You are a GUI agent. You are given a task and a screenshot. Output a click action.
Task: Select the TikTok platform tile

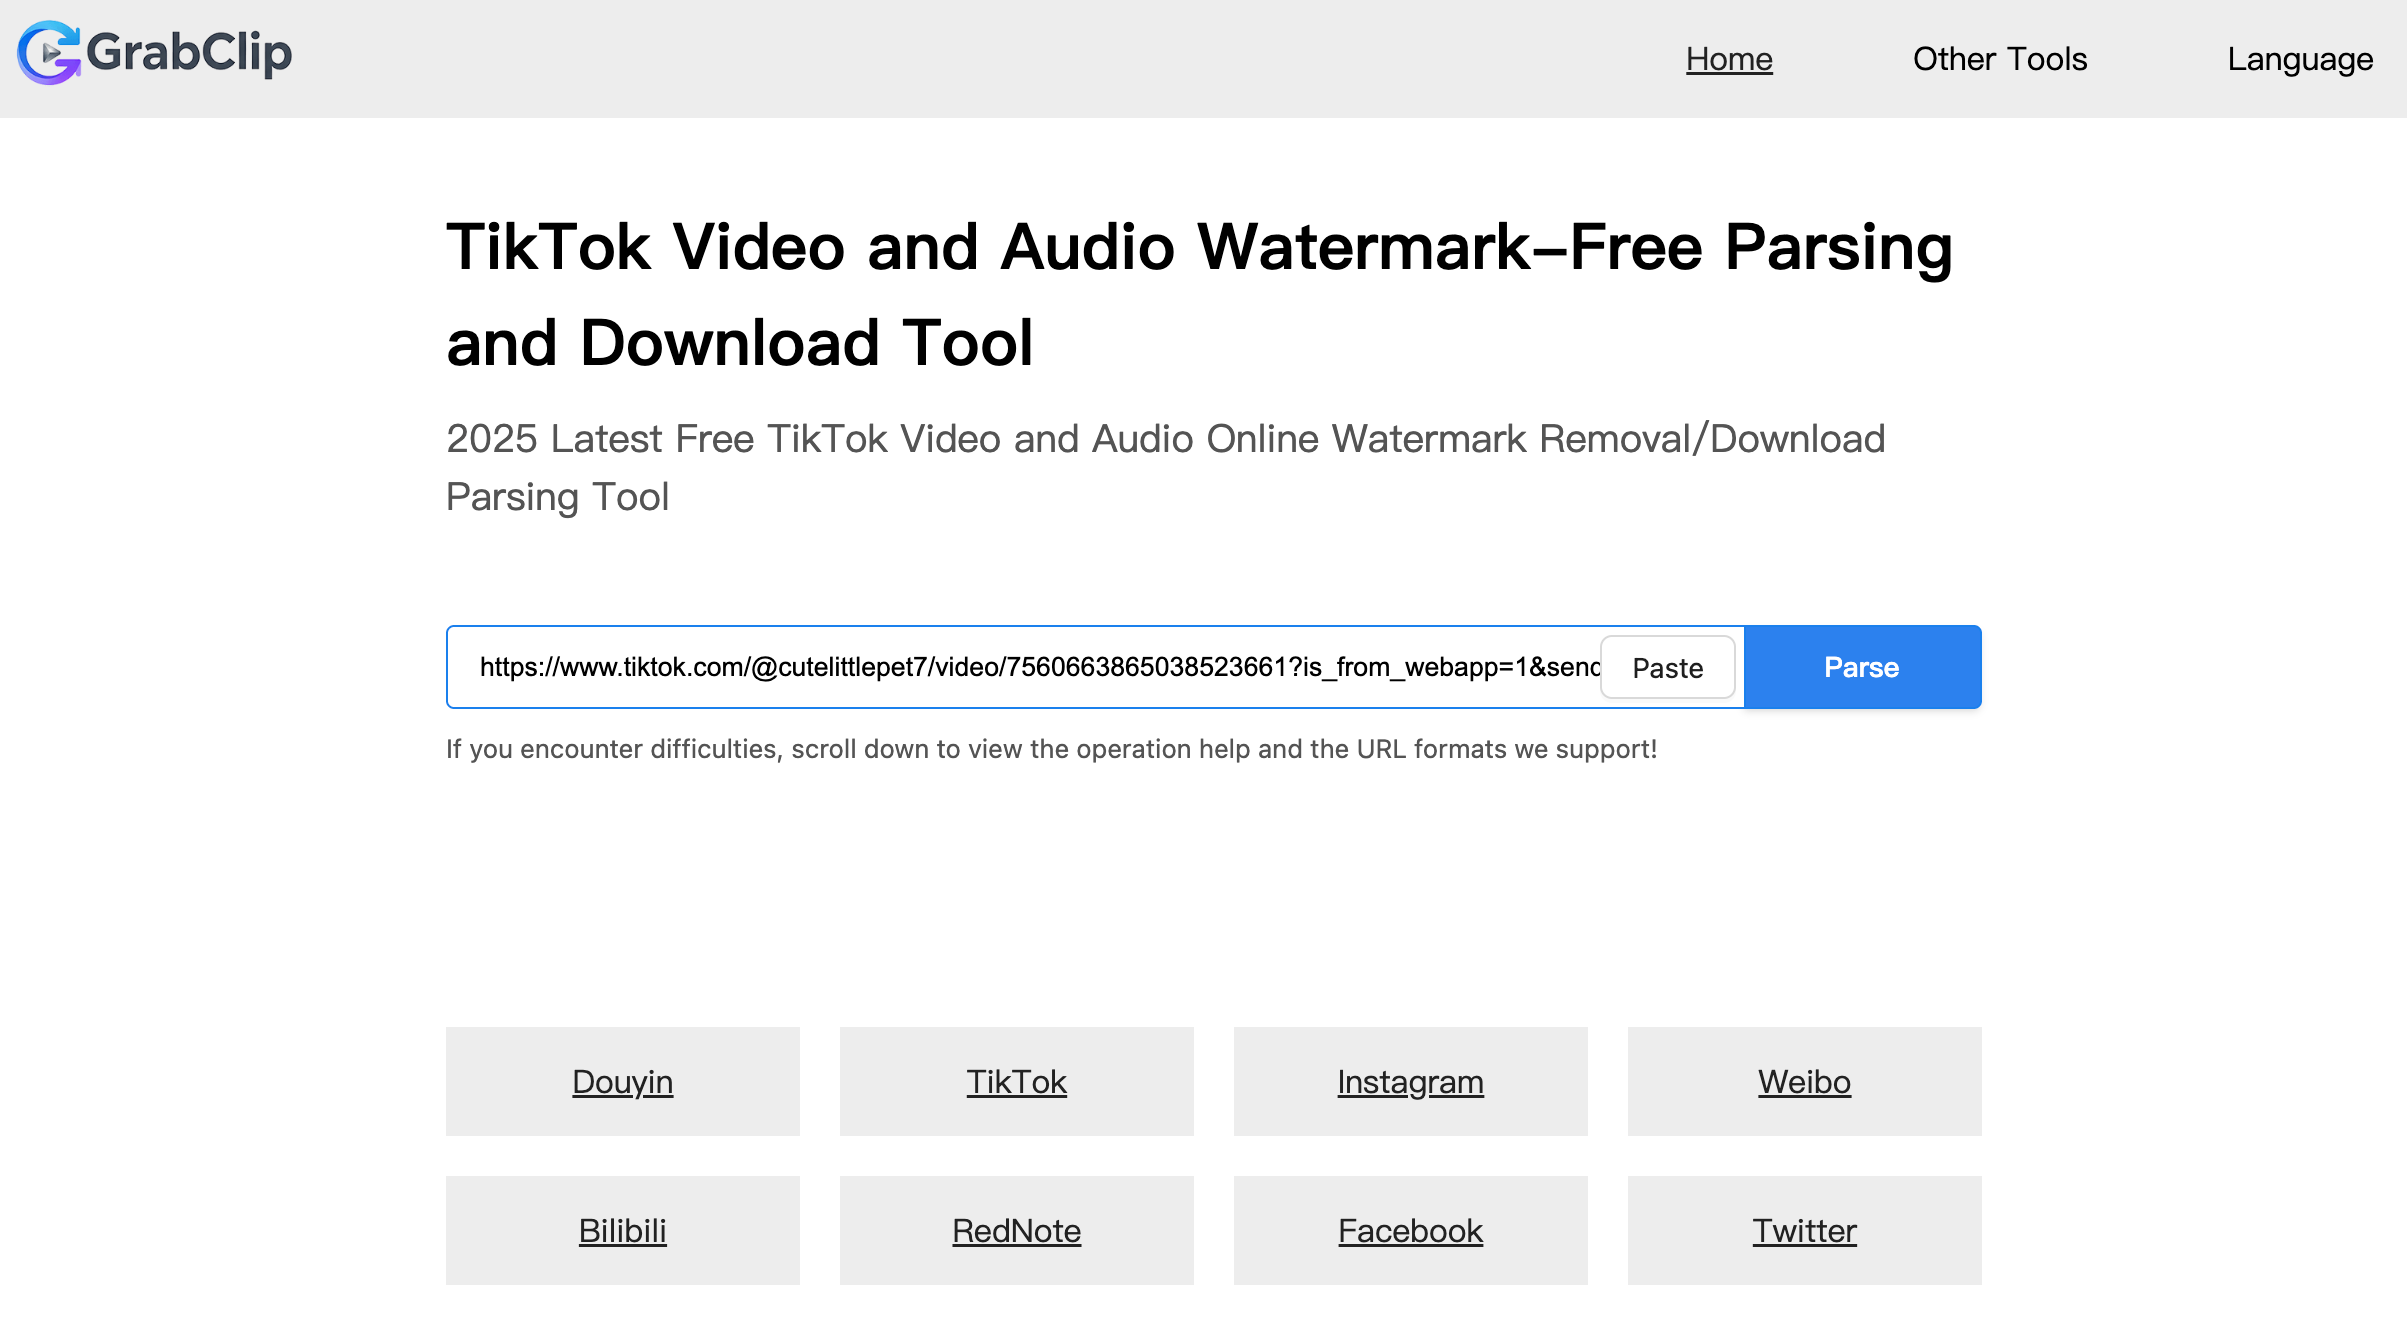click(x=1016, y=1081)
